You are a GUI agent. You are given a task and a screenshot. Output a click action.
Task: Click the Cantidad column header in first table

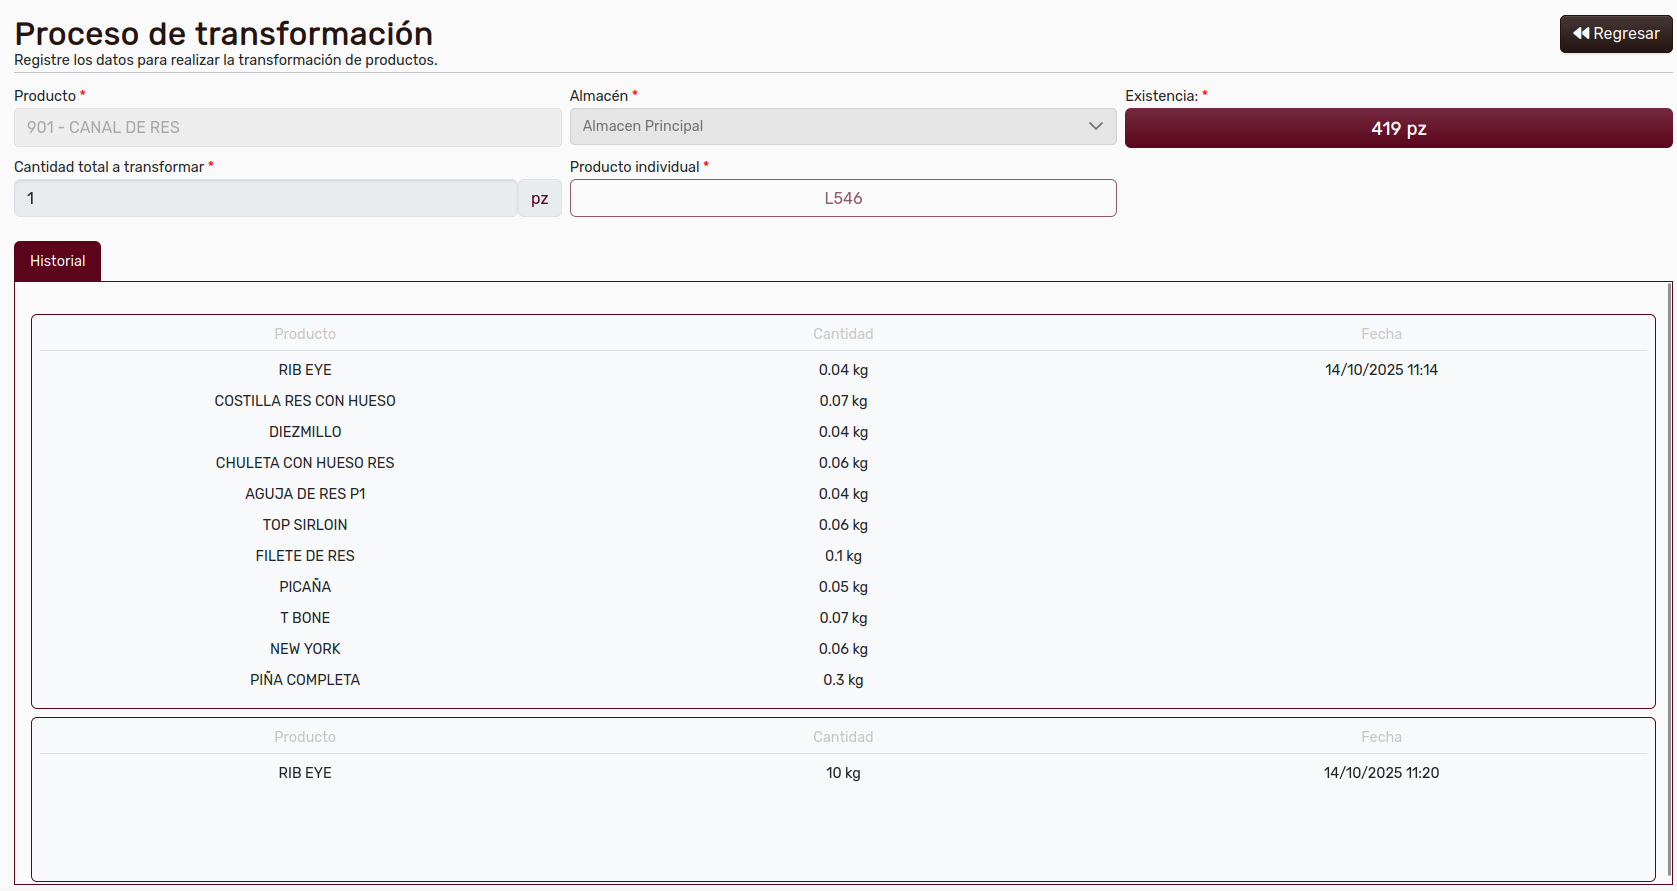coord(842,334)
